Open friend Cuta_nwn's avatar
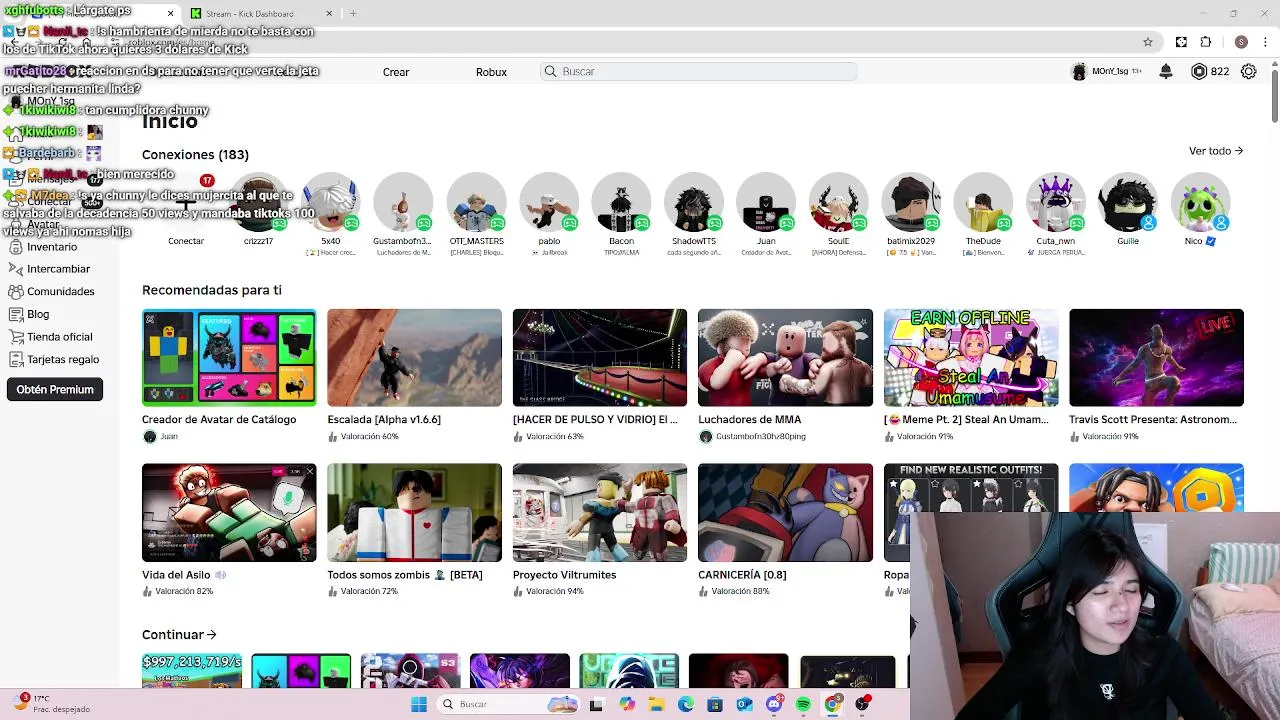This screenshot has height=720, width=1280. (x=1056, y=203)
